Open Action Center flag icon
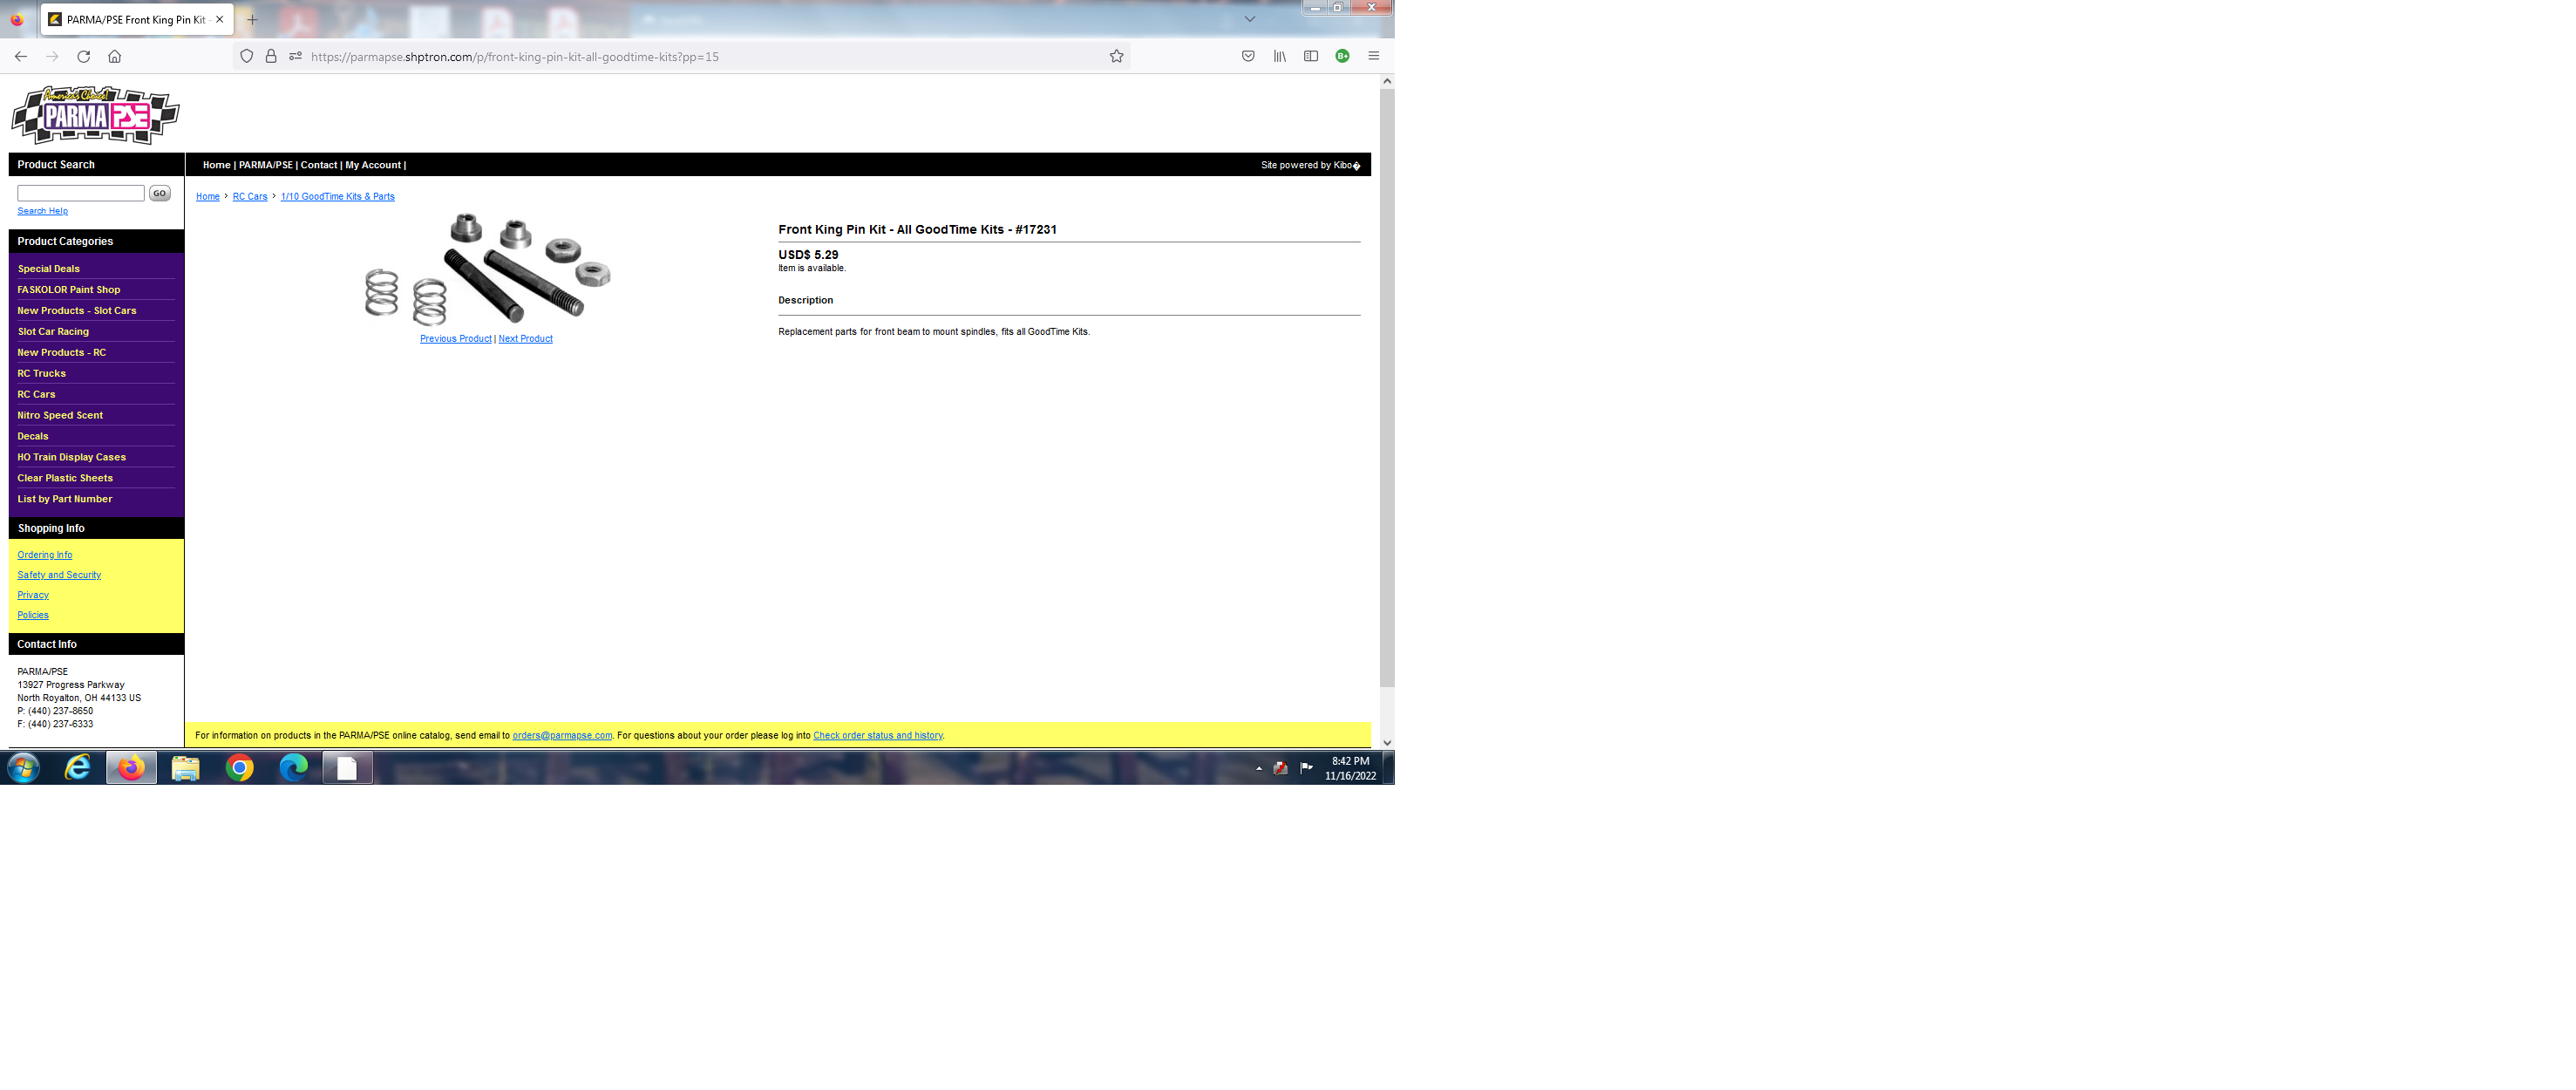 [1306, 768]
